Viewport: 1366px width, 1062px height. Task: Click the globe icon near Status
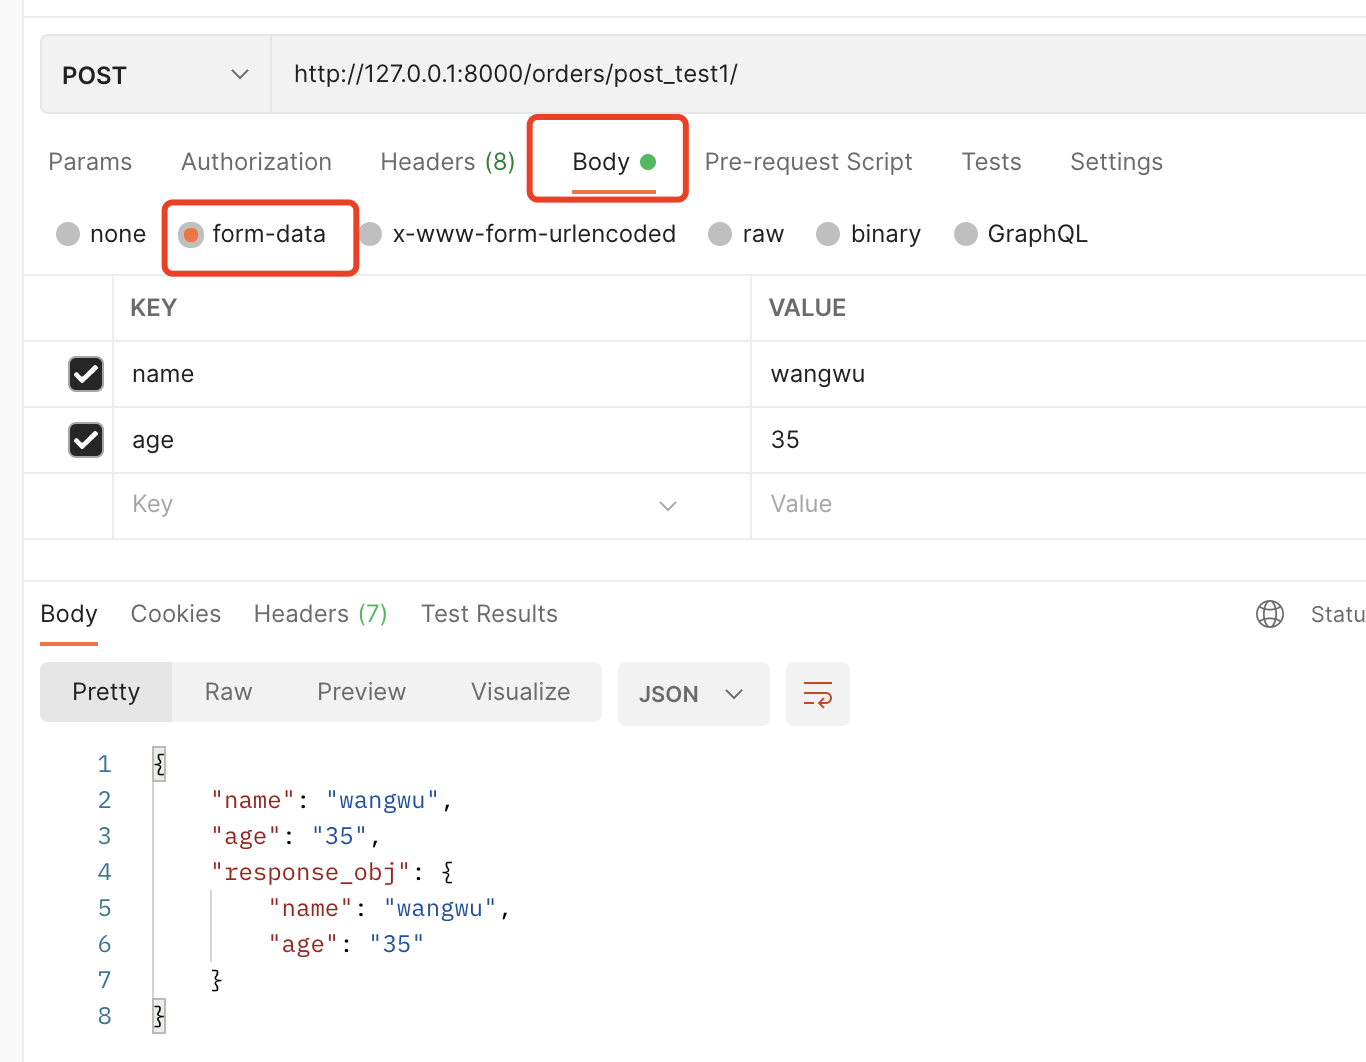(x=1269, y=613)
